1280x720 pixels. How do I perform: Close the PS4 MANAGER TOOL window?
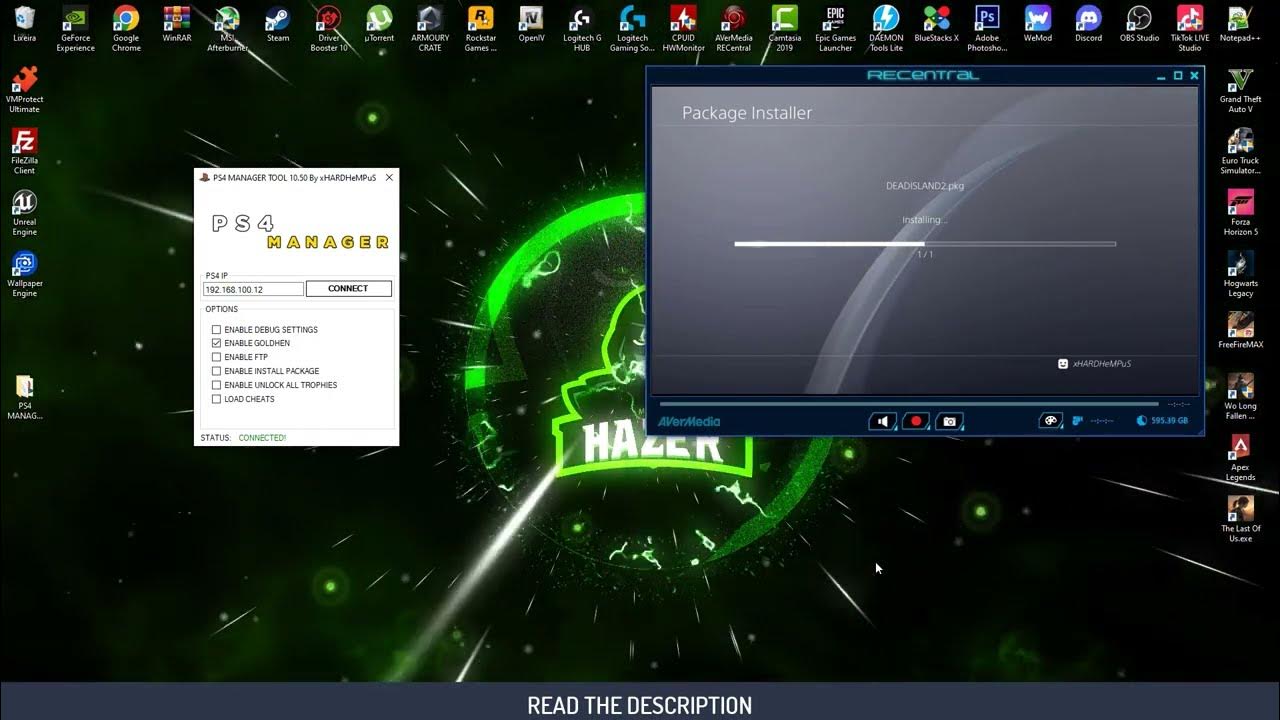pyautogui.click(x=389, y=177)
